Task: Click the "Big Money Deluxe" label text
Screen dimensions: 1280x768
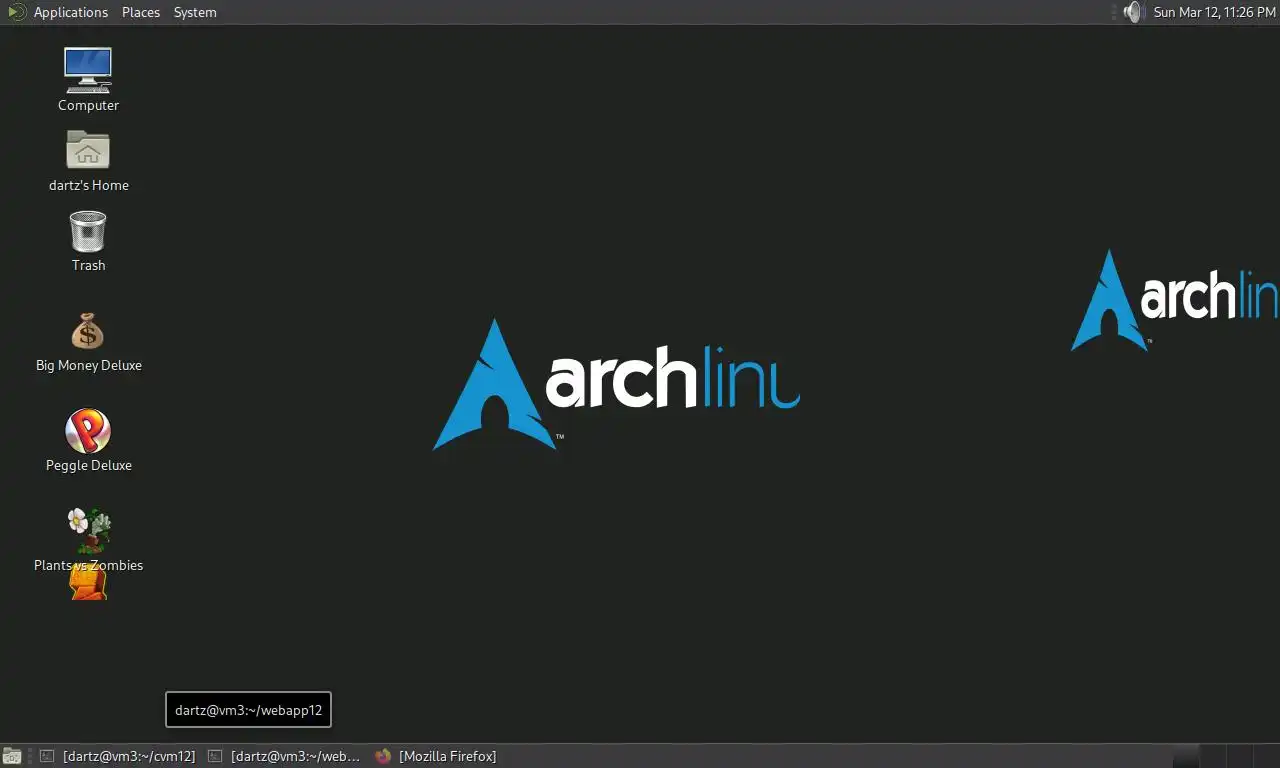Action: coord(89,365)
